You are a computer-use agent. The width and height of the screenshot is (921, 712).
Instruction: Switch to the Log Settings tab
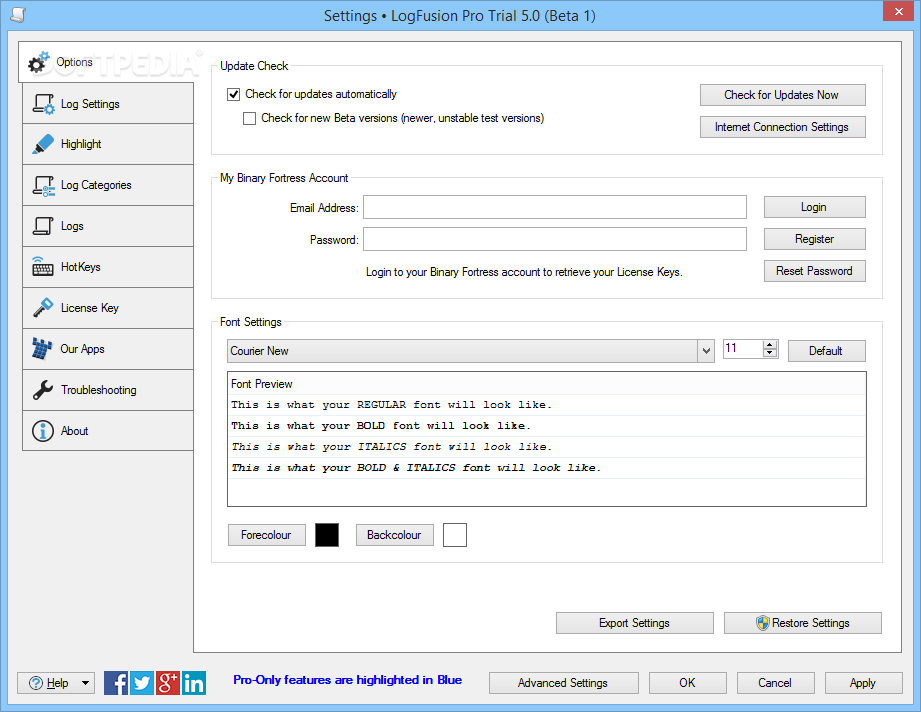(x=108, y=103)
